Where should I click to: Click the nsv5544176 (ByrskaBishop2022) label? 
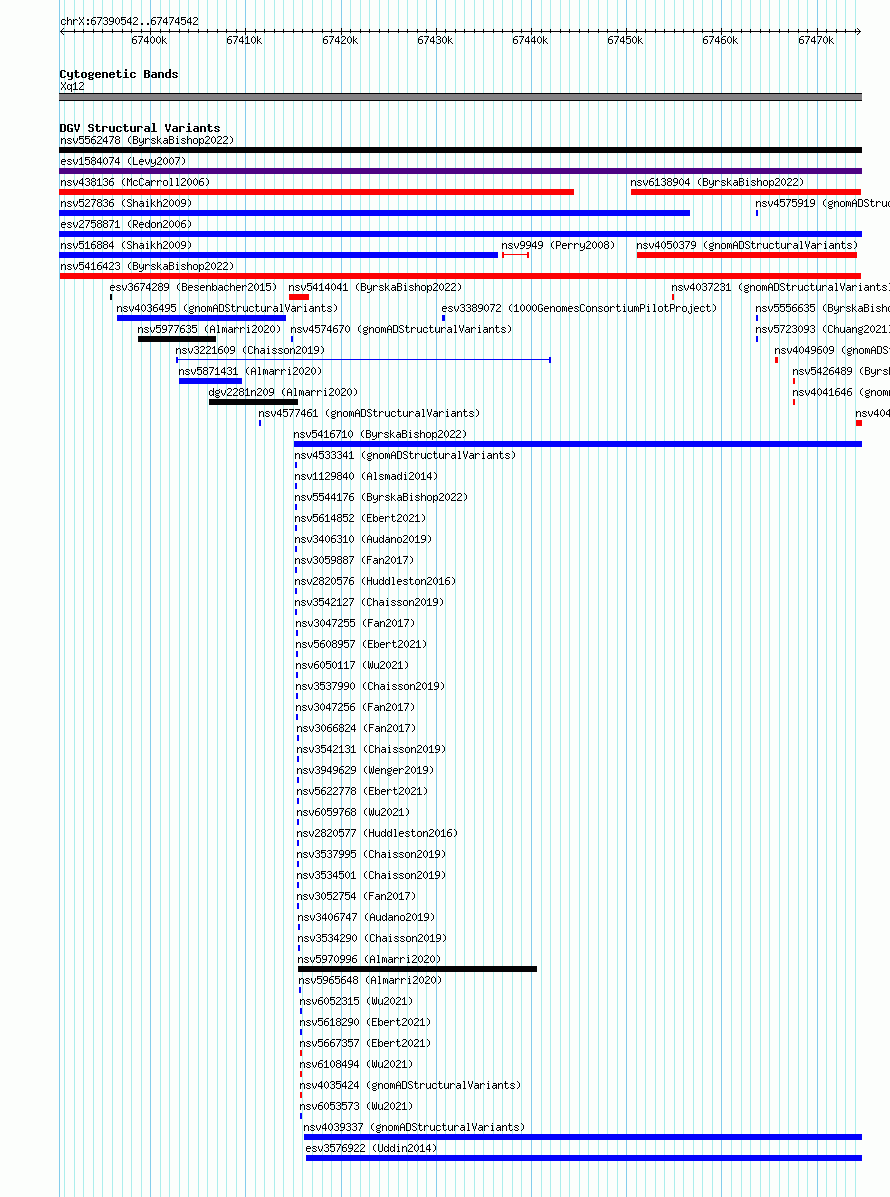tap(382, 497)
